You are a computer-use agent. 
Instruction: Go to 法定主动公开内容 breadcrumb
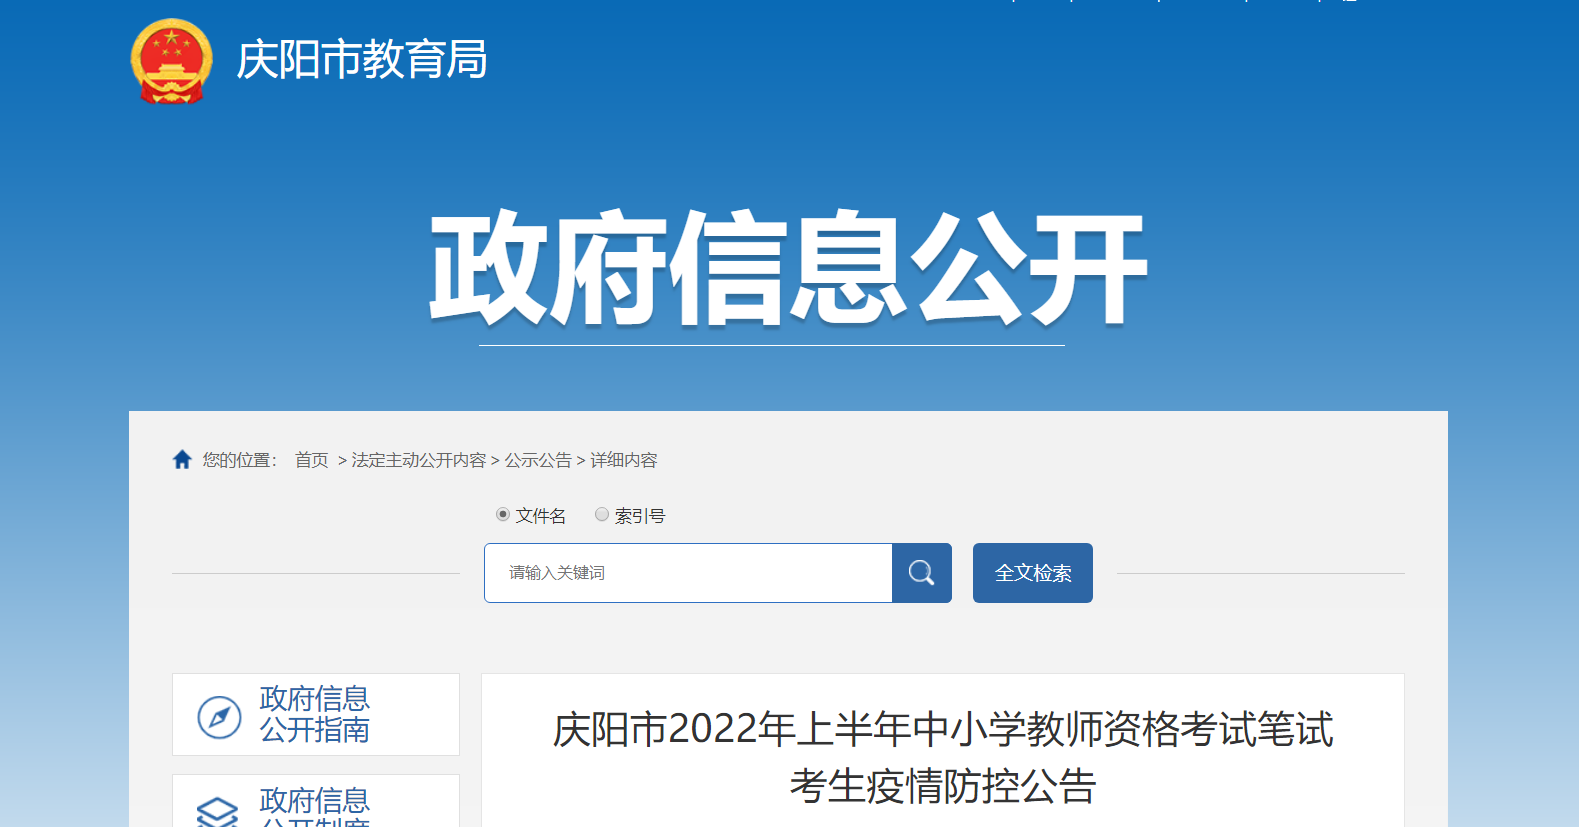click(418, 460)
